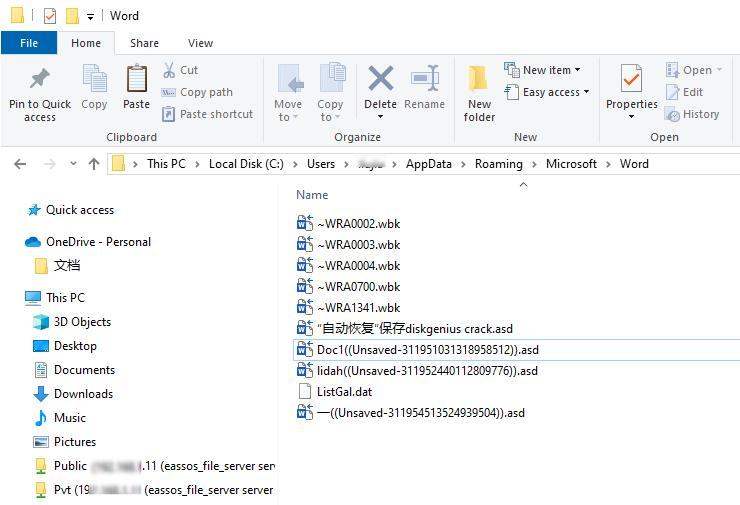Click the Back navigation arrow
This screenshot has height=505, width=740.
point(20,164)
